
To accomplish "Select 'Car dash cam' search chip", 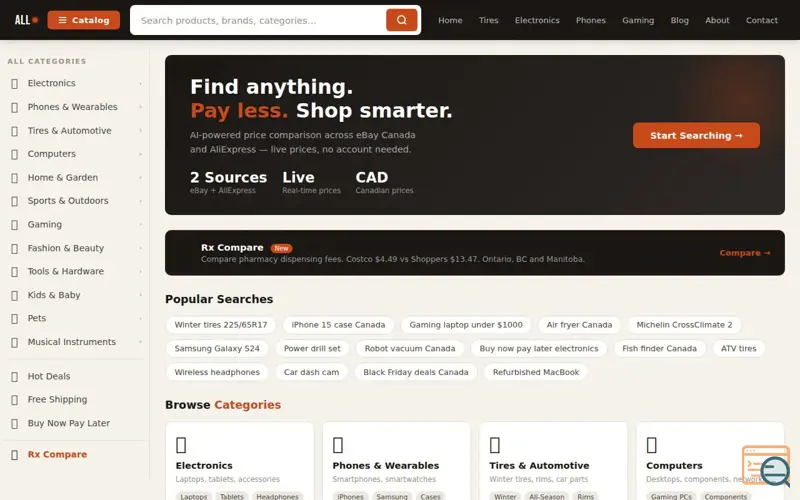I will point(311,372).
